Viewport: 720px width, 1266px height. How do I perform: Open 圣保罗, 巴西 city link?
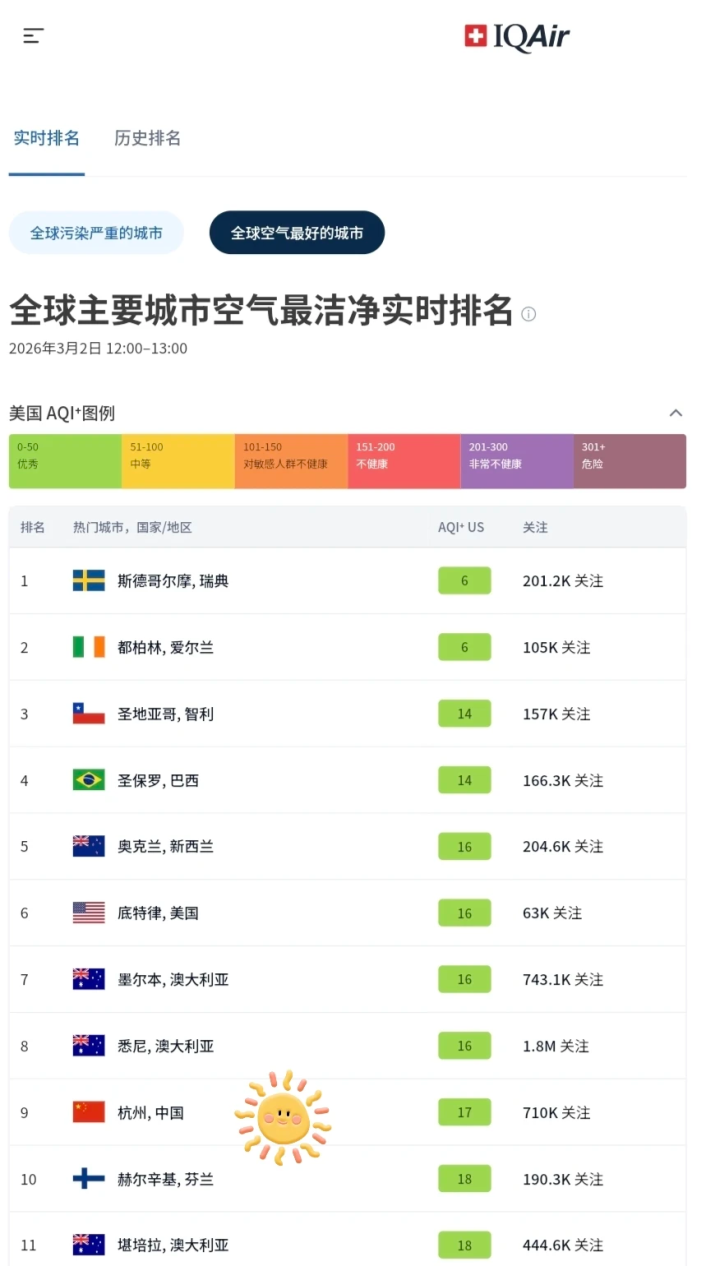click(x=158, y=780)
